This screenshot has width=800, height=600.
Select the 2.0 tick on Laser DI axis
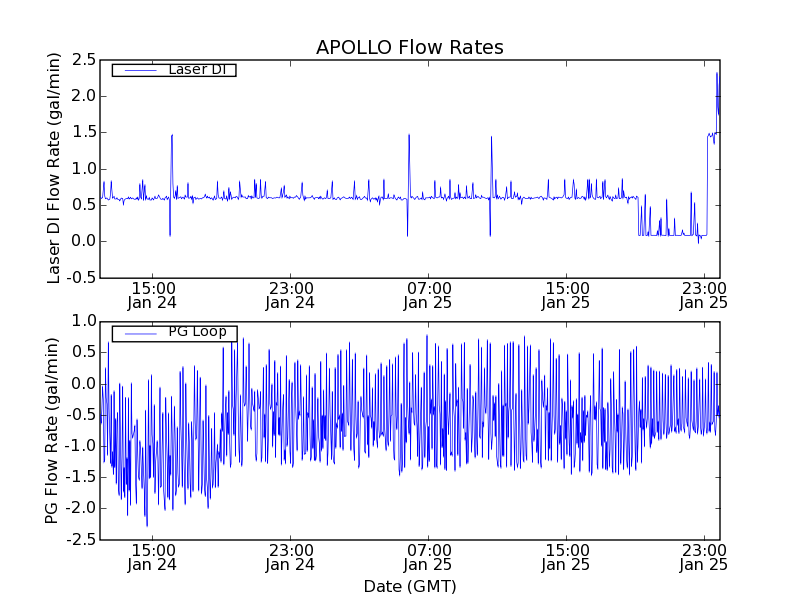(84, 96)
